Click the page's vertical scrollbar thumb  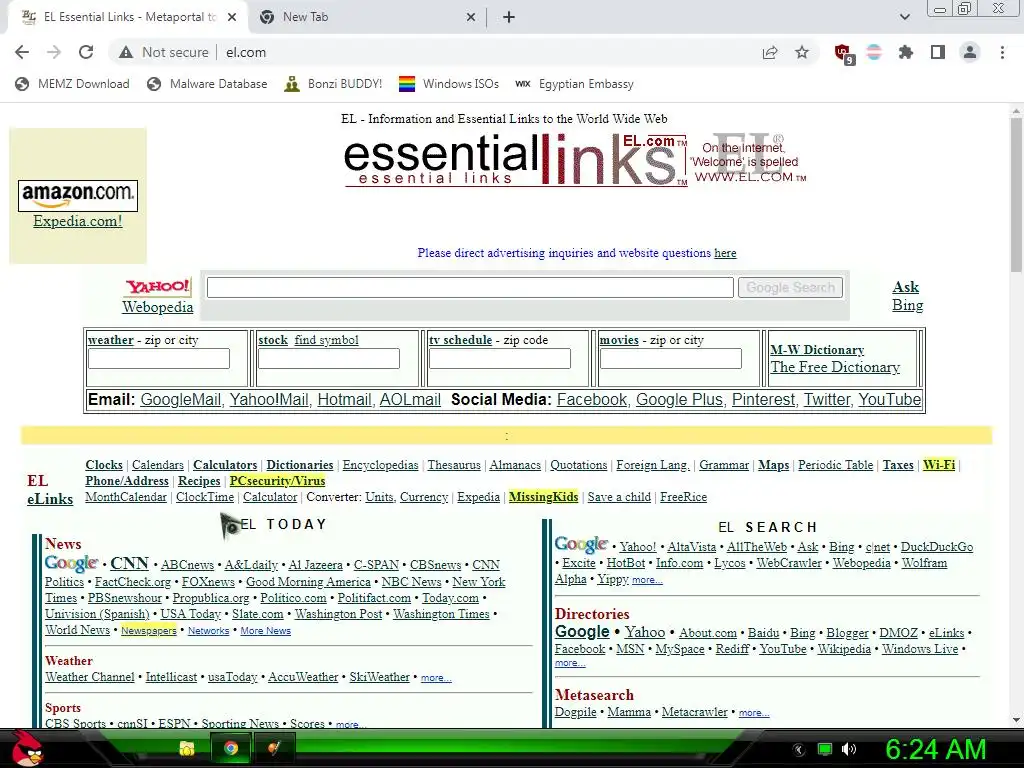coord(1016,194)
